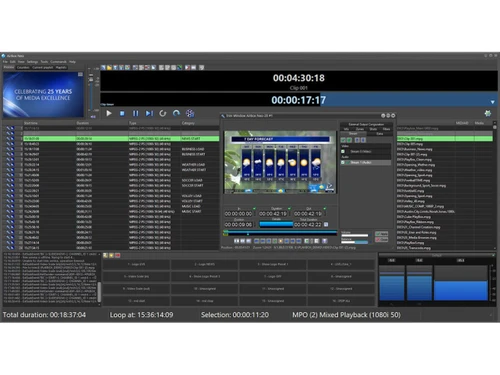The height and width of the screenshot is (375, 500).
Task: Click 'MPO (2) Mixed Playback (1080i 50)' status text
Action: (346, 315)
